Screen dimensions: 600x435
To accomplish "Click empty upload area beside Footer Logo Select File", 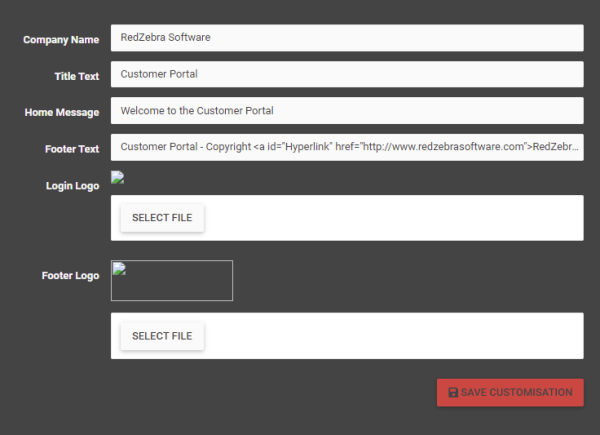I will click(393, 336).
